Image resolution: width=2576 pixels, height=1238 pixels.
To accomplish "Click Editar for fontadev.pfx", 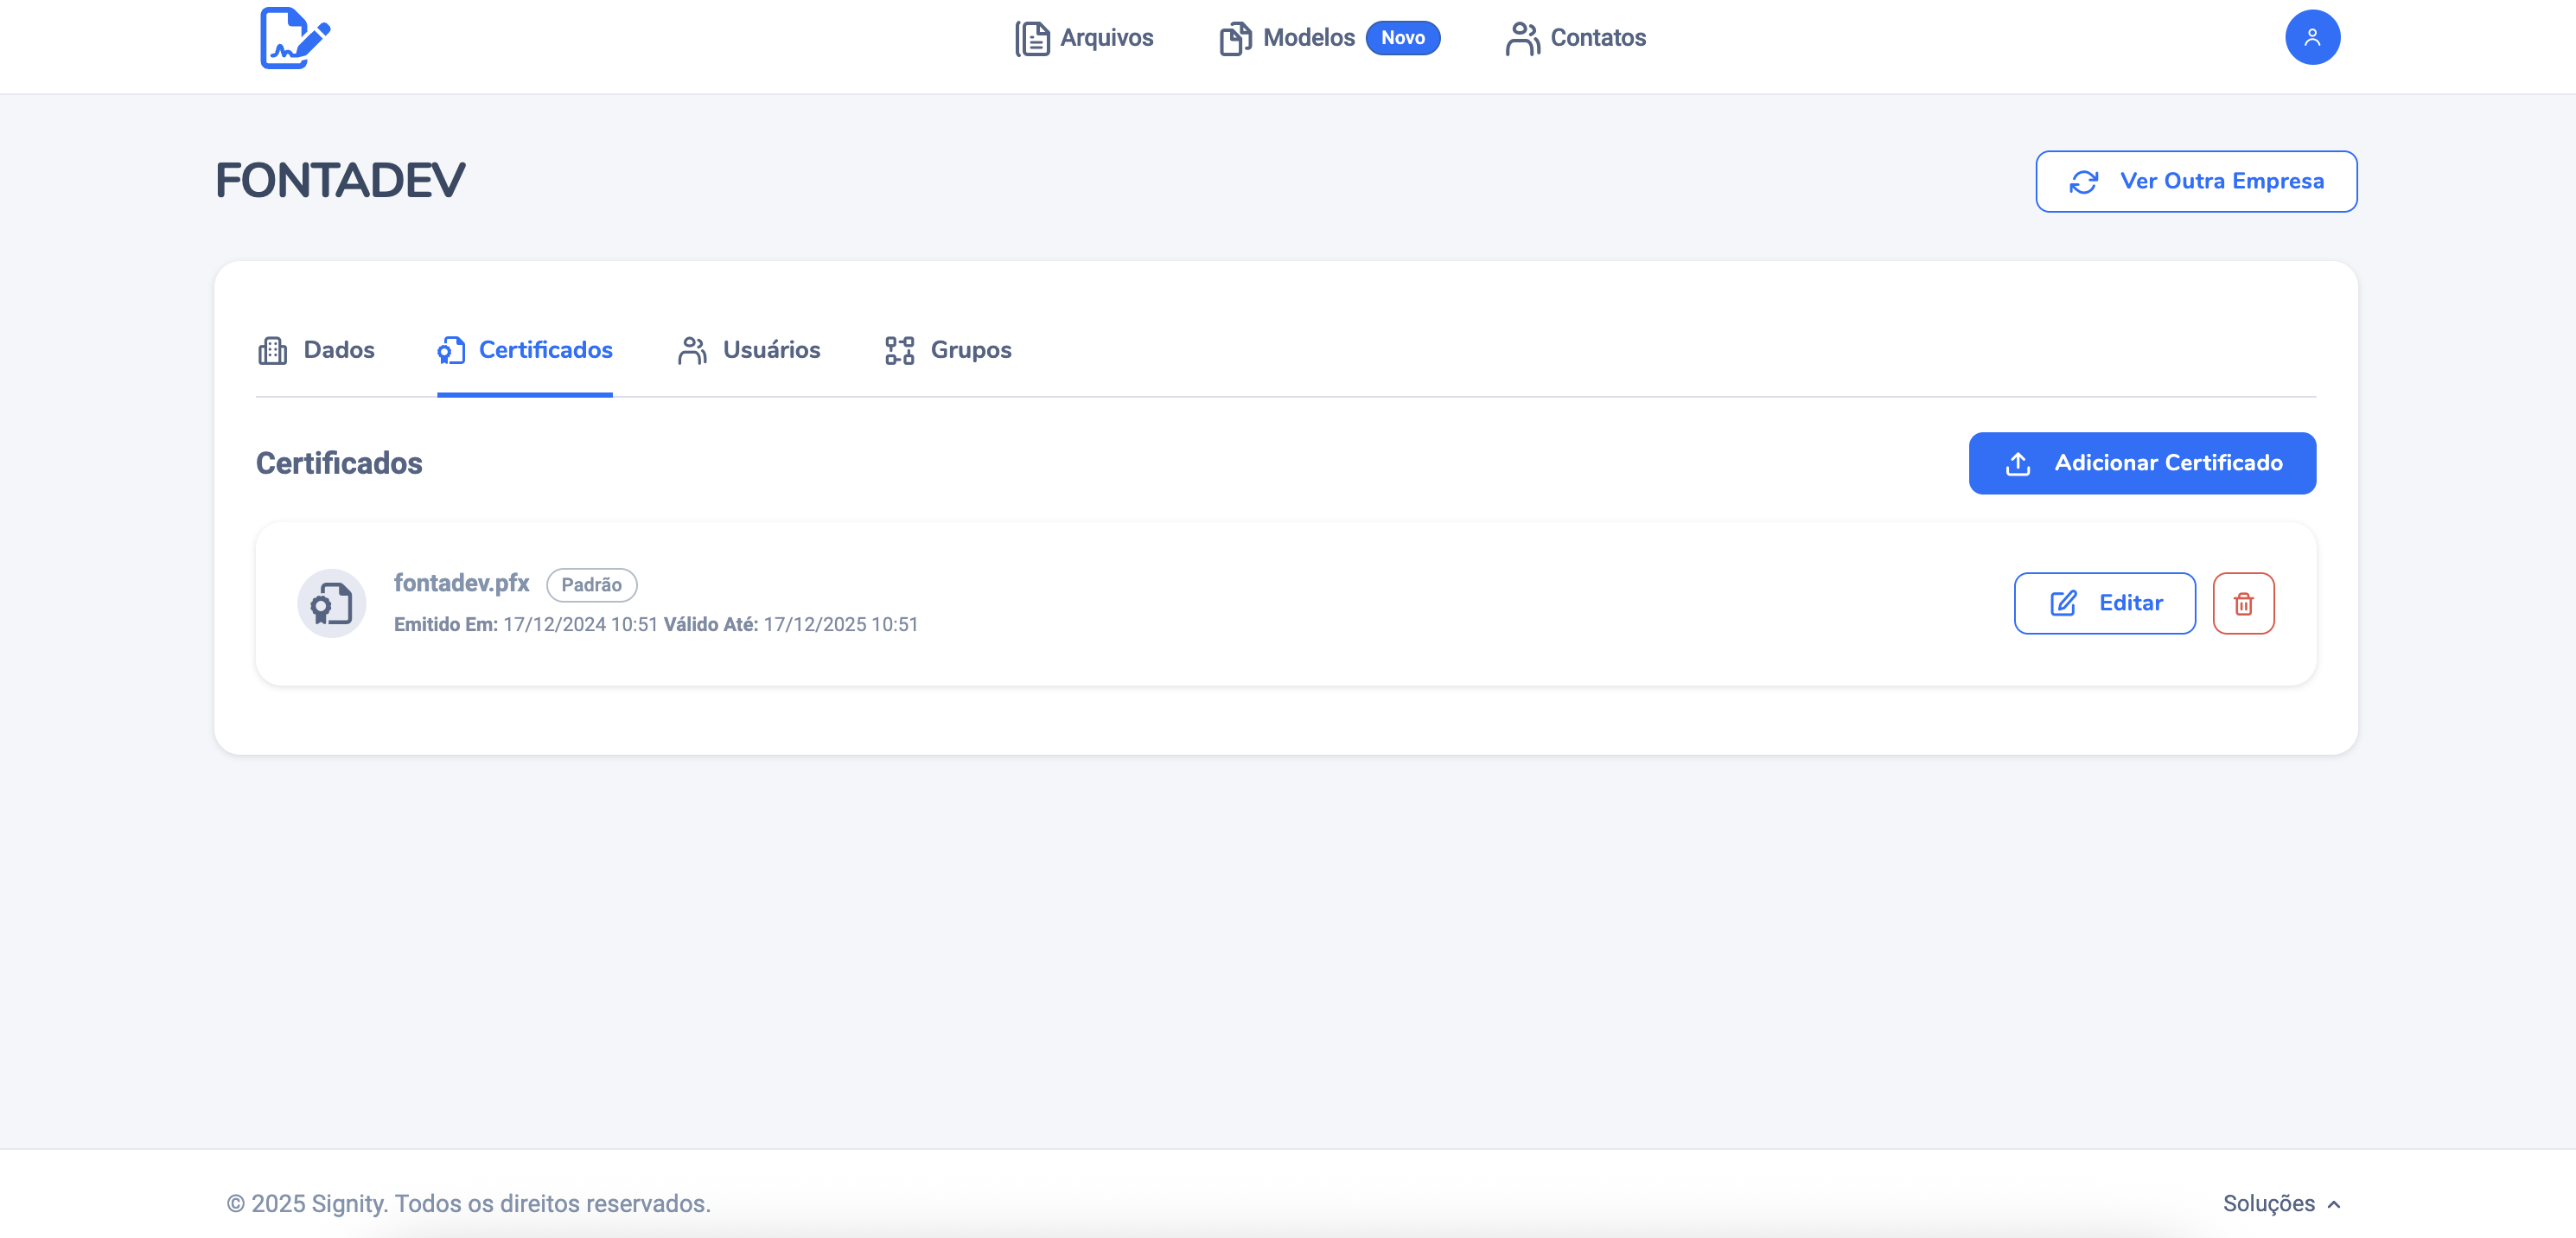I will 2104,603.
